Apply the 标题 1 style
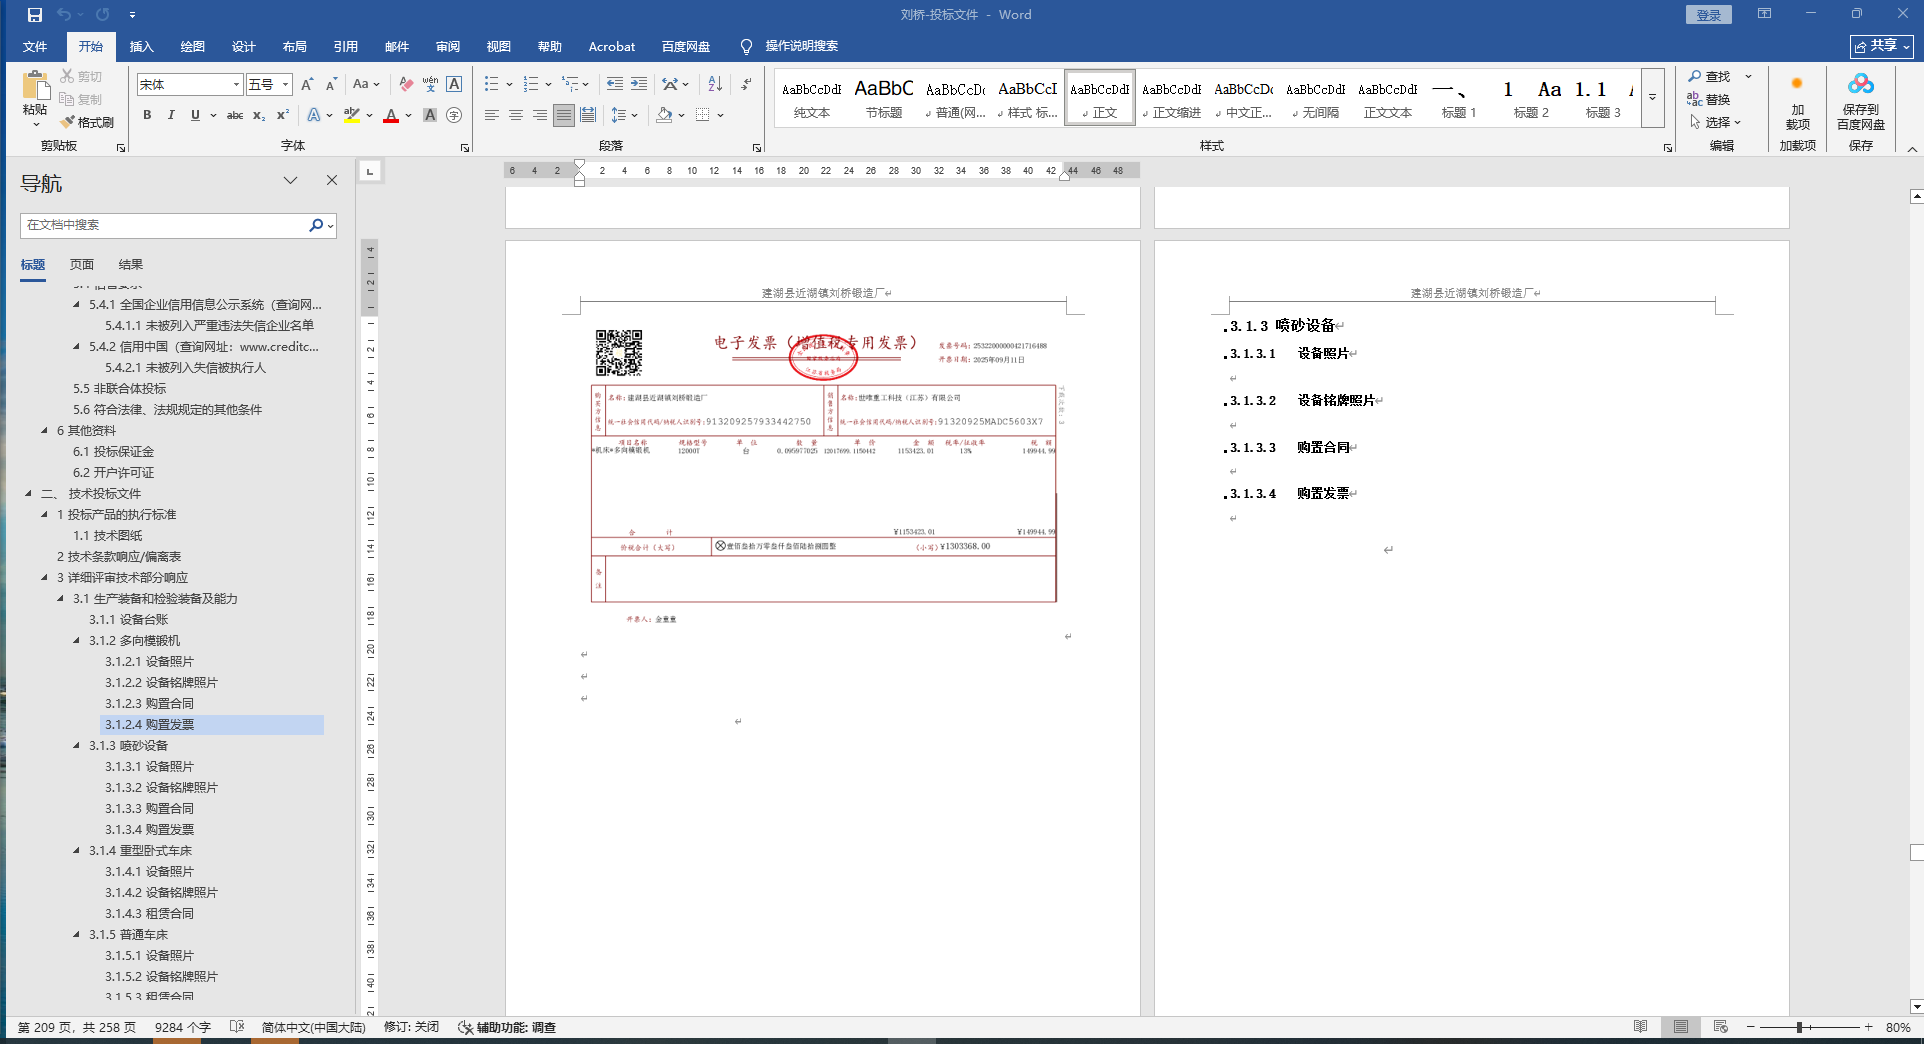 (1459, 98)
